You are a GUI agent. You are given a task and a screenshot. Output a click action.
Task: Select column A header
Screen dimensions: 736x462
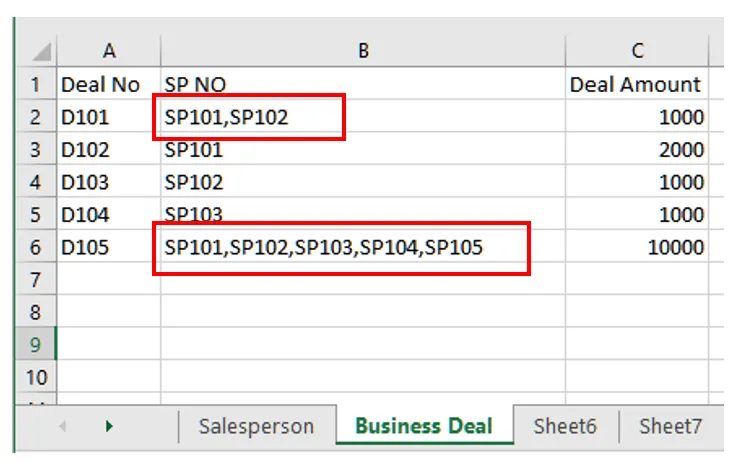(108, 51)
